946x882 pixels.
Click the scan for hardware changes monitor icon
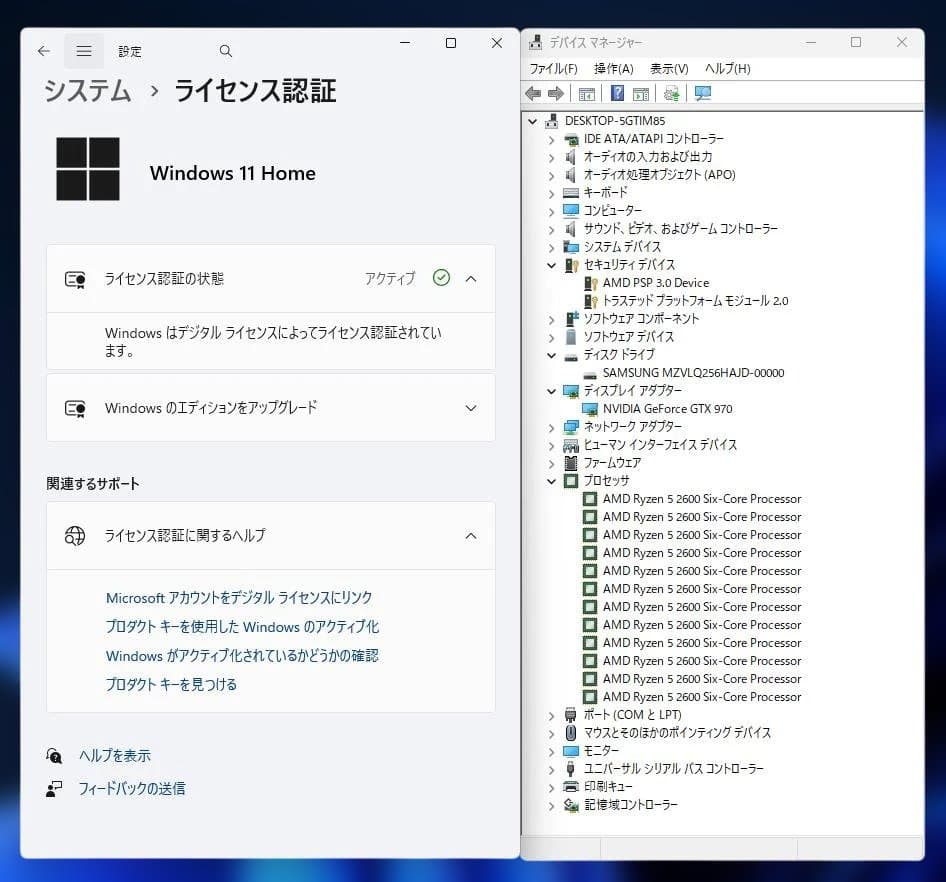tap(703, 93)
